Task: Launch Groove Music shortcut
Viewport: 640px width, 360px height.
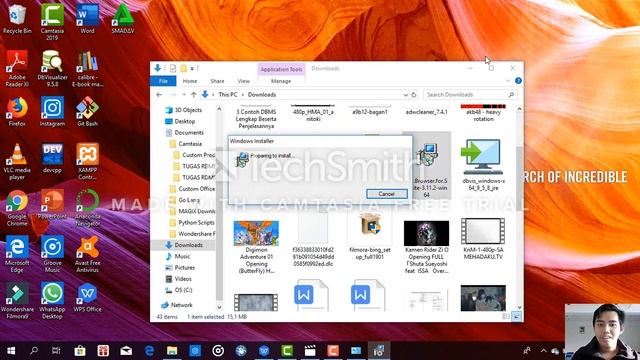Action: 52,254
